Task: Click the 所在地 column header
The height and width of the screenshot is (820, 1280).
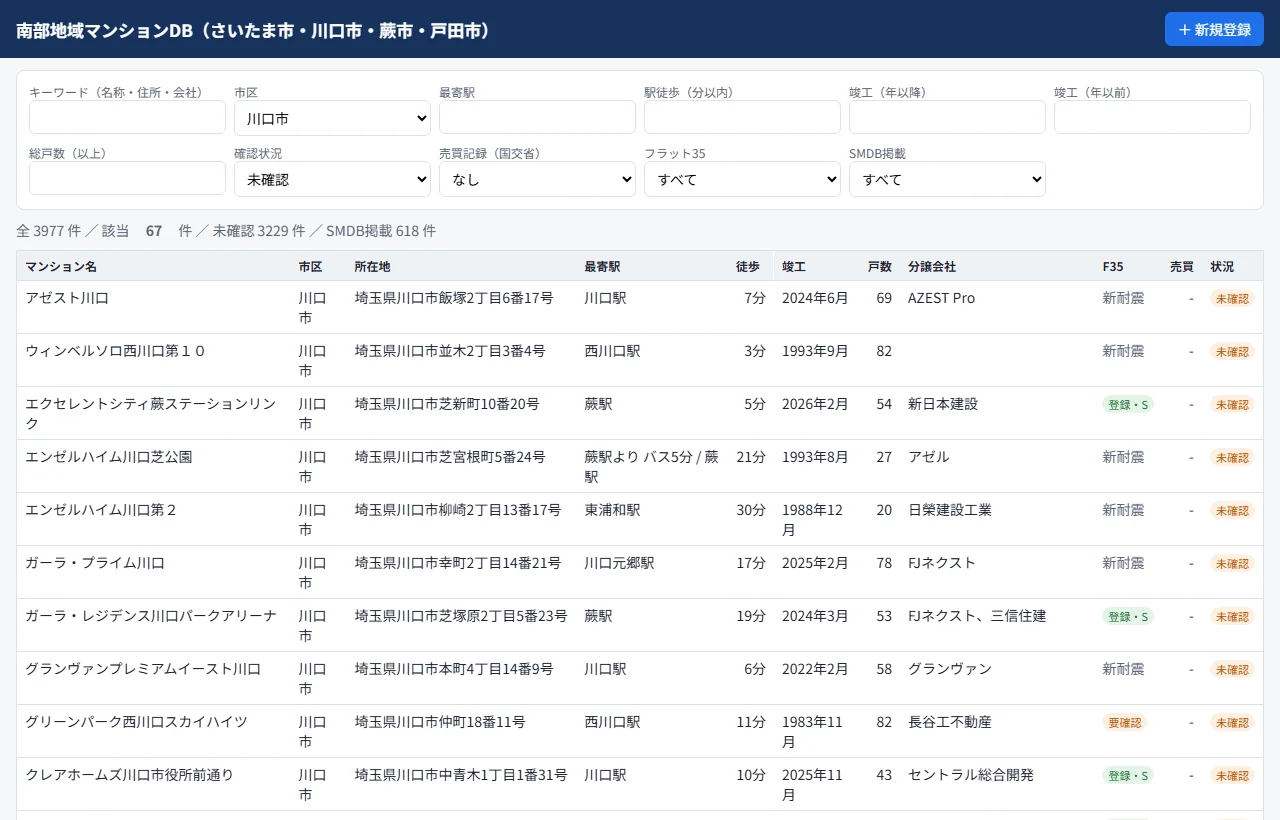Action: tap(372, 267)
